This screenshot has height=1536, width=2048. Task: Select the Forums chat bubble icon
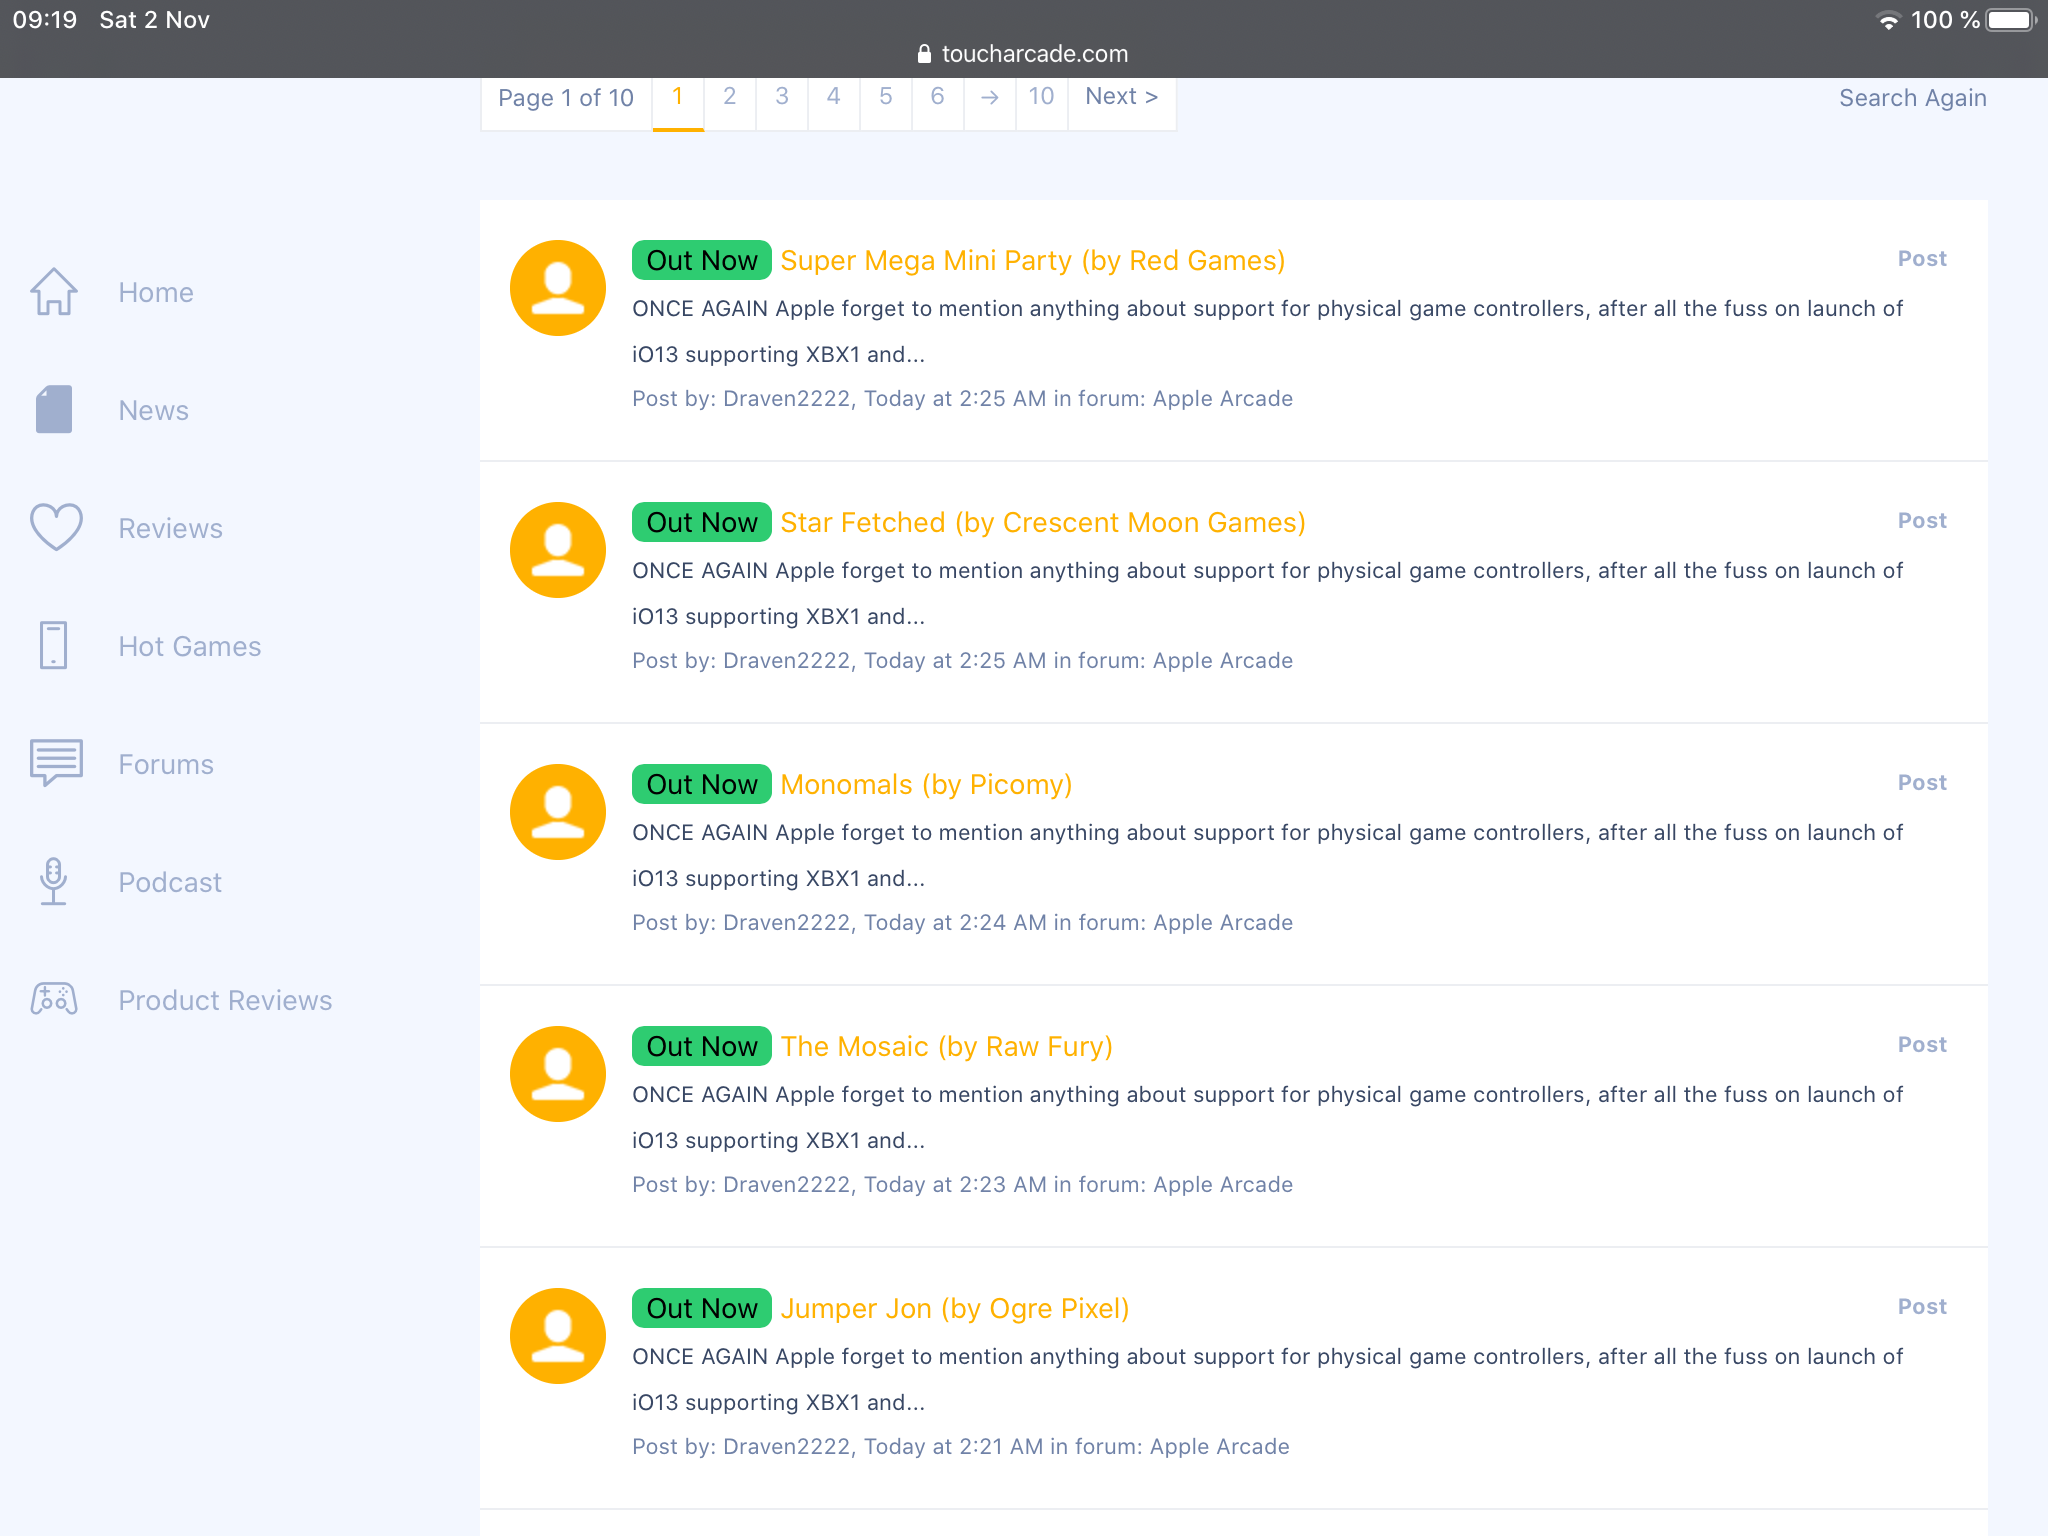56,763
